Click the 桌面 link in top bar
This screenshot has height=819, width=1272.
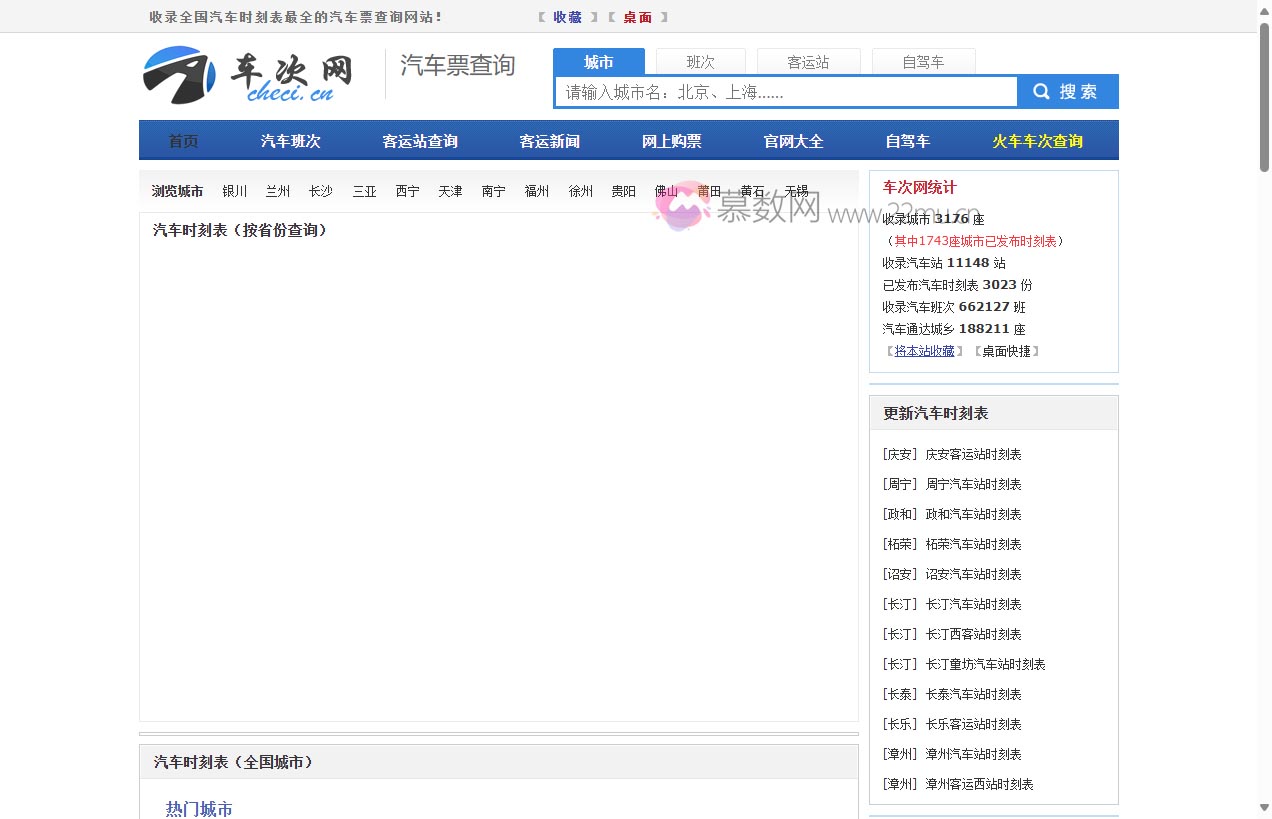pos(638,17)
